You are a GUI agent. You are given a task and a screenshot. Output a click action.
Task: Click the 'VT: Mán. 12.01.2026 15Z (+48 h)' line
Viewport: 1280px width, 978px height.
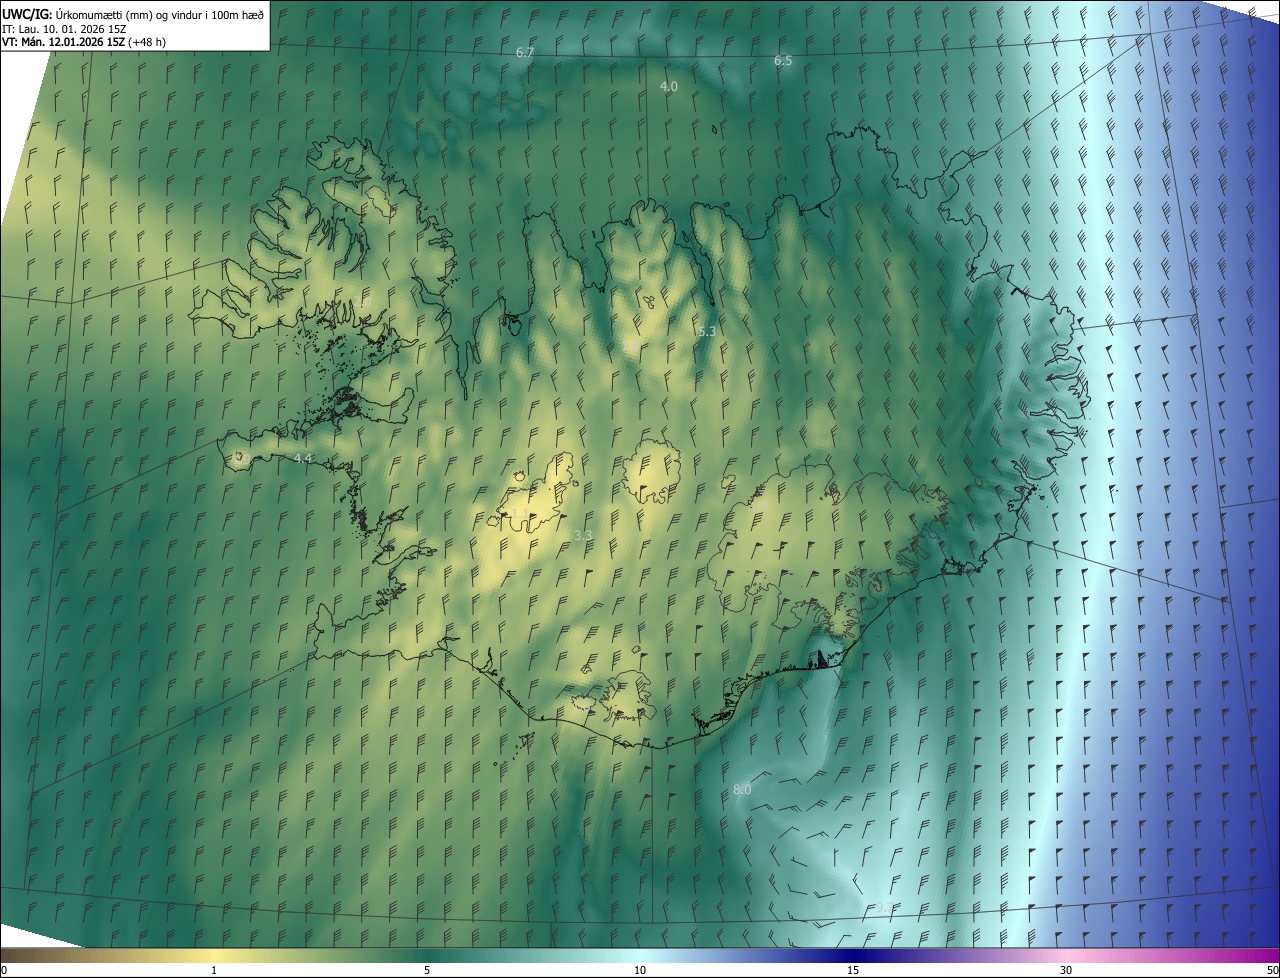84,42
